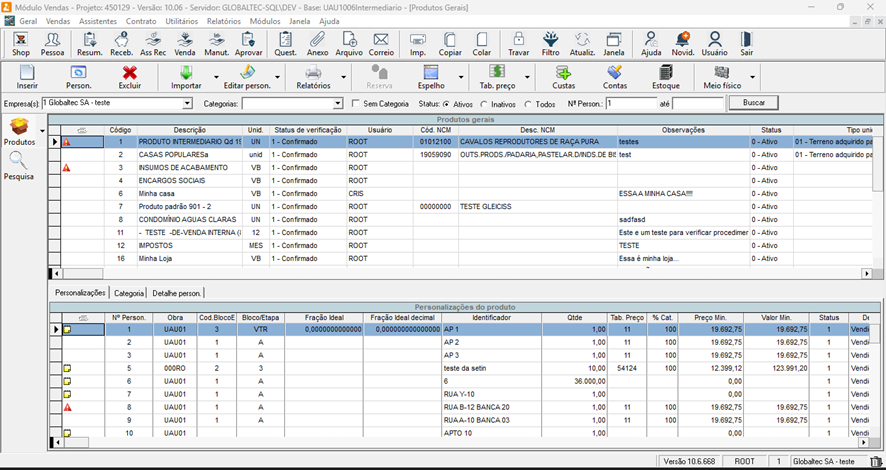Switch to the Detalhe person. tab
Image resolution: width=886 pixels, height=470 pixels.
pos(176,293)
